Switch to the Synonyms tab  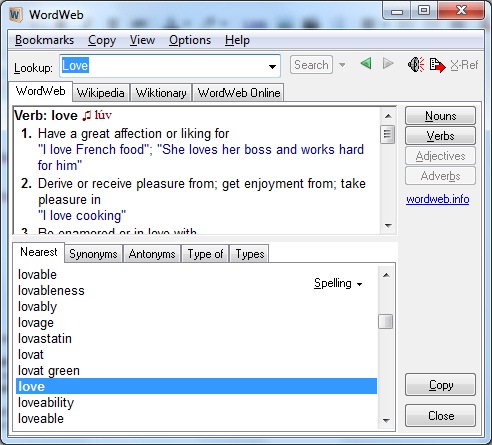pyautogui.click(x=93, y=254)
